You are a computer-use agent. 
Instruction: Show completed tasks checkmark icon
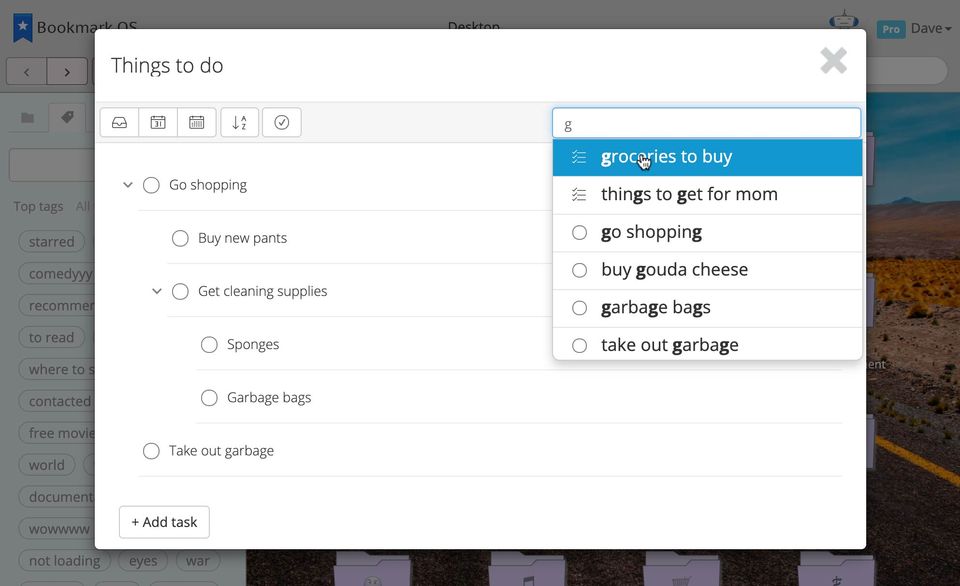click(x=282, y=122)
